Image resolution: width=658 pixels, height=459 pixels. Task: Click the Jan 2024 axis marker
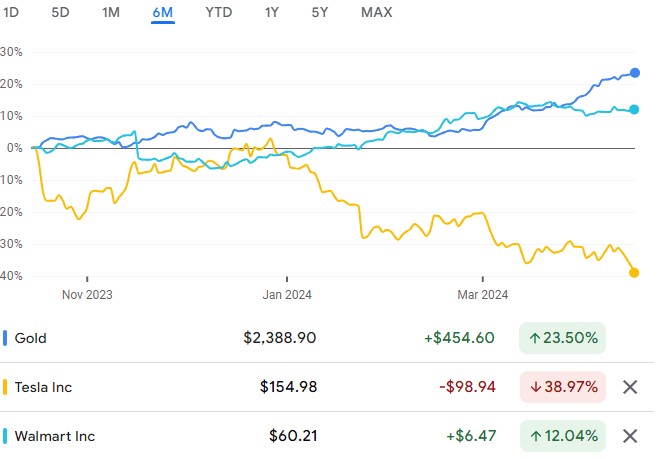[286, 295]
